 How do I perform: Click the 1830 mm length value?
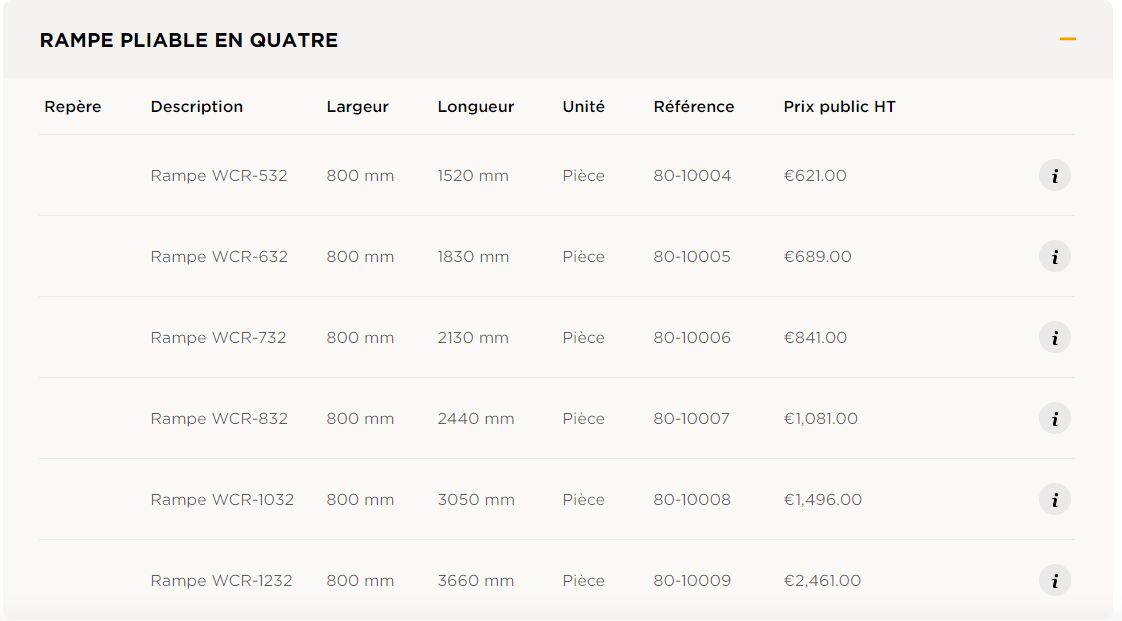pyautogui.click(x=473, y=257)
